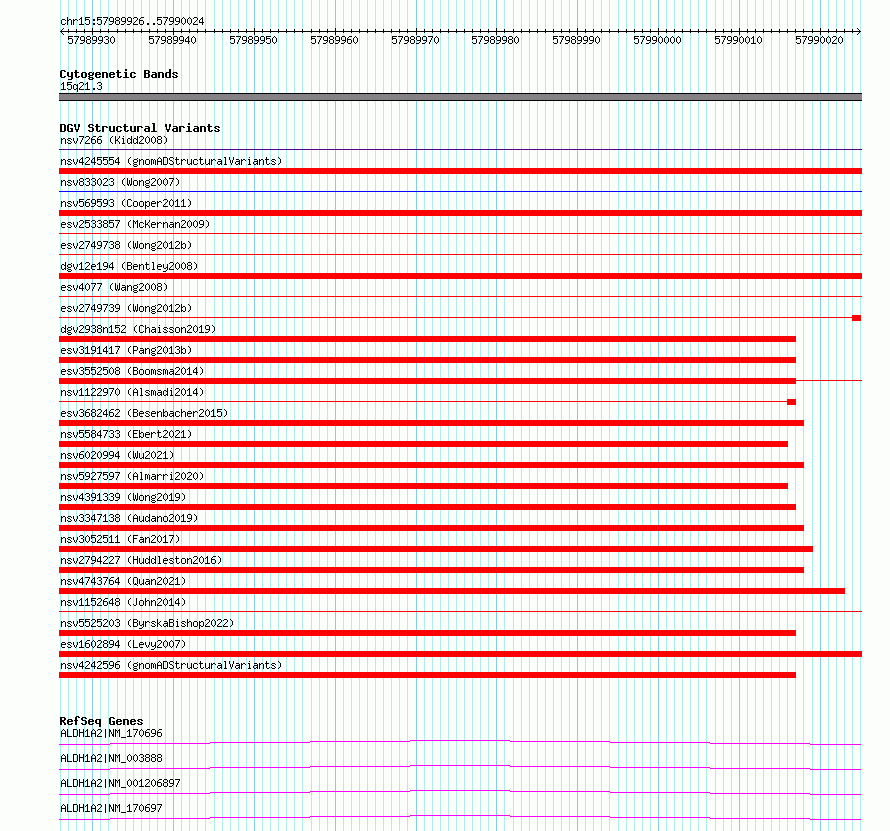
Task: Click transcript ALDH1A2|NM_170697
Action: [111, 808]
